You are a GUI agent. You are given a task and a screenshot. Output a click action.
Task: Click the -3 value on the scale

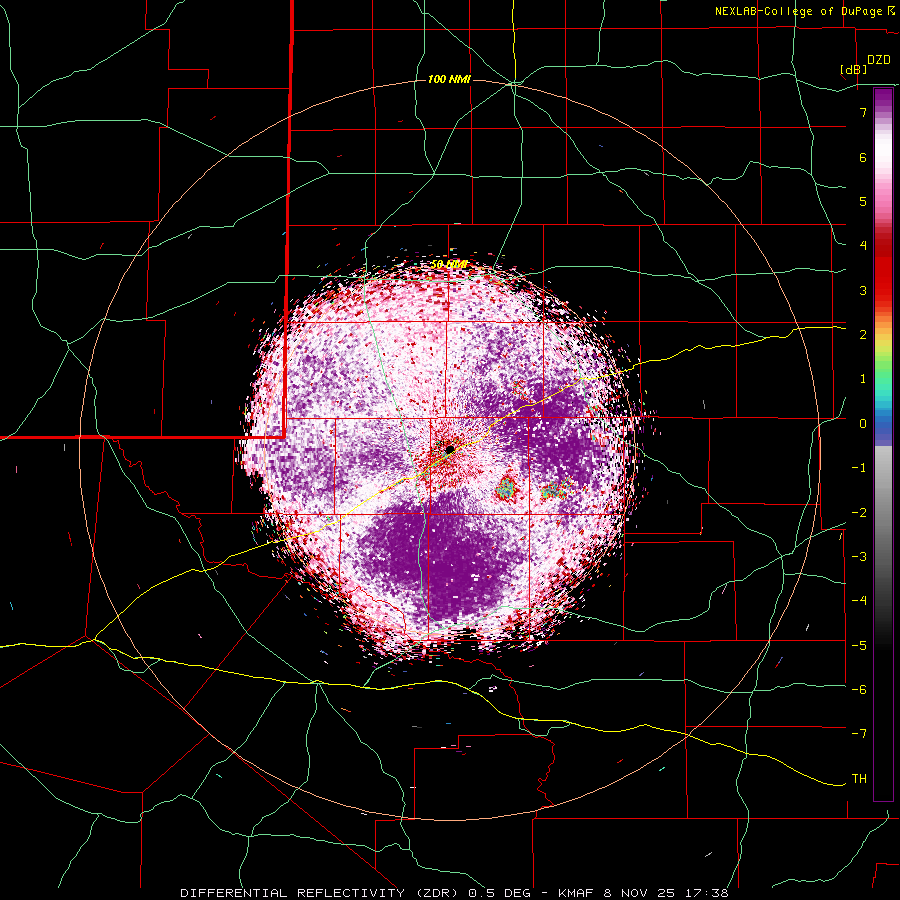click(x=859, y=556)
